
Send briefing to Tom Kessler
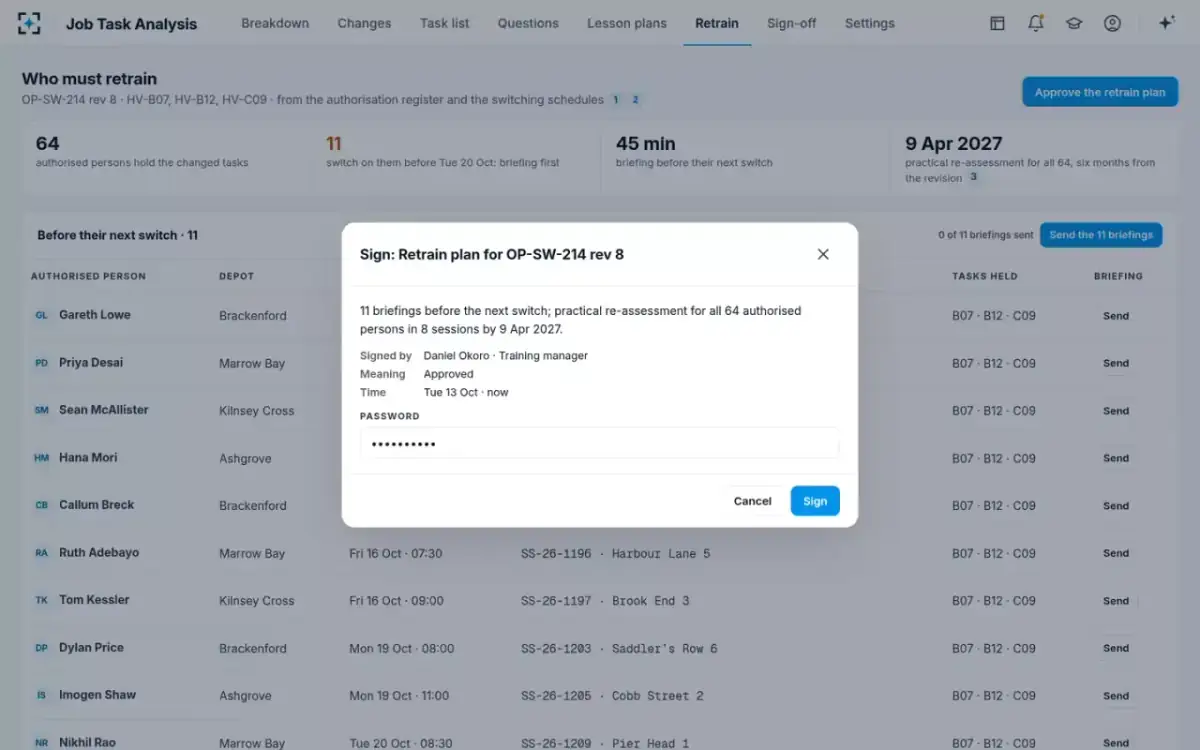tap(1116, 601)
